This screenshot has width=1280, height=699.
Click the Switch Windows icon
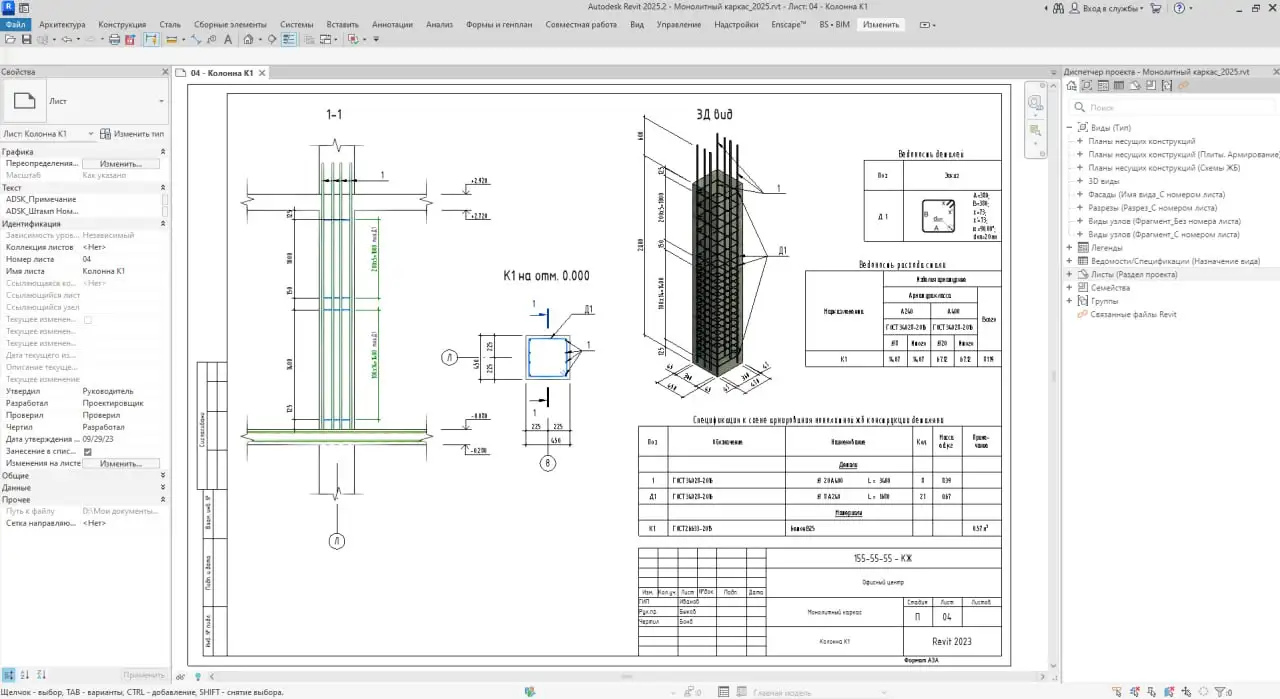(325, 40)
